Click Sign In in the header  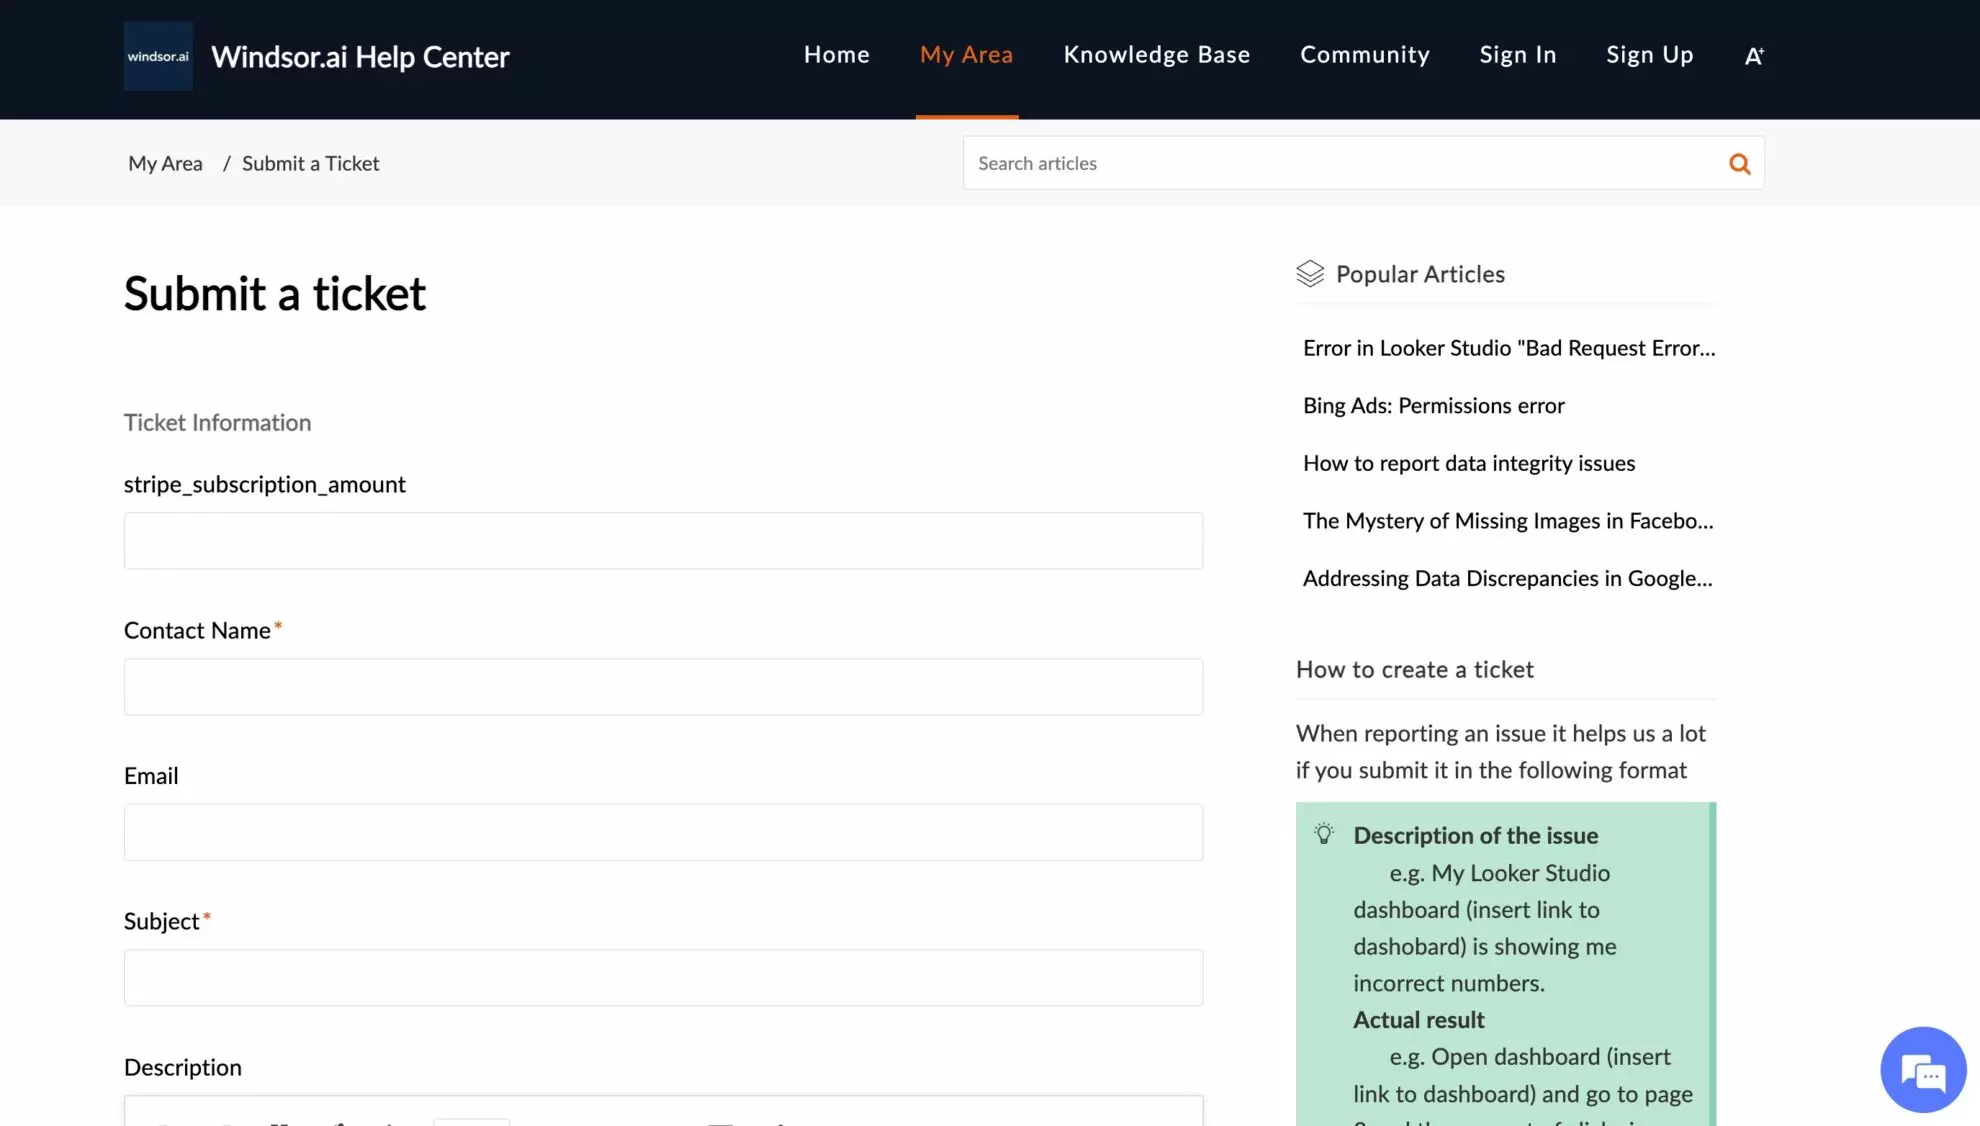pyautogui.click(x=1517, y=55)
